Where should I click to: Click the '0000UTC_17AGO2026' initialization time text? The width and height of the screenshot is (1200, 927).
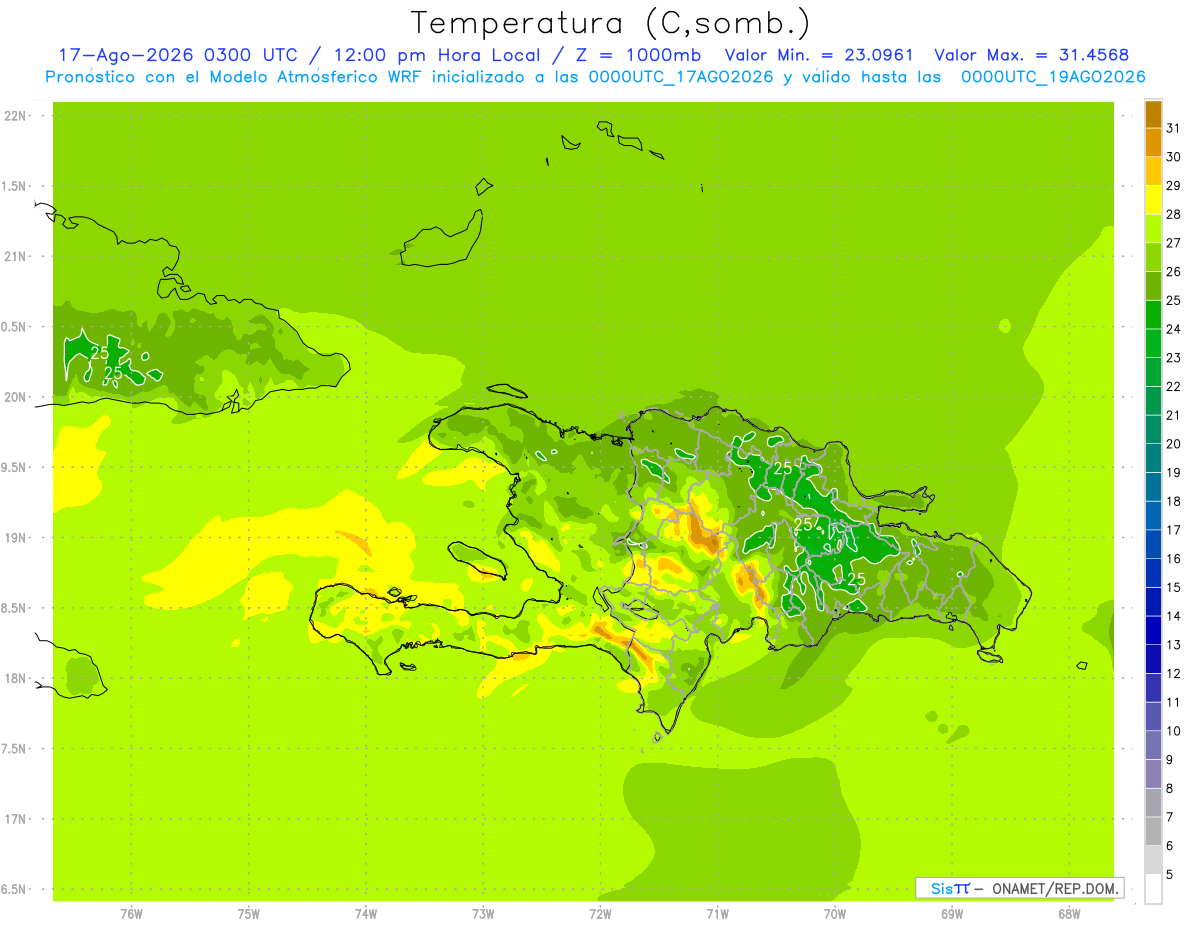681,77
